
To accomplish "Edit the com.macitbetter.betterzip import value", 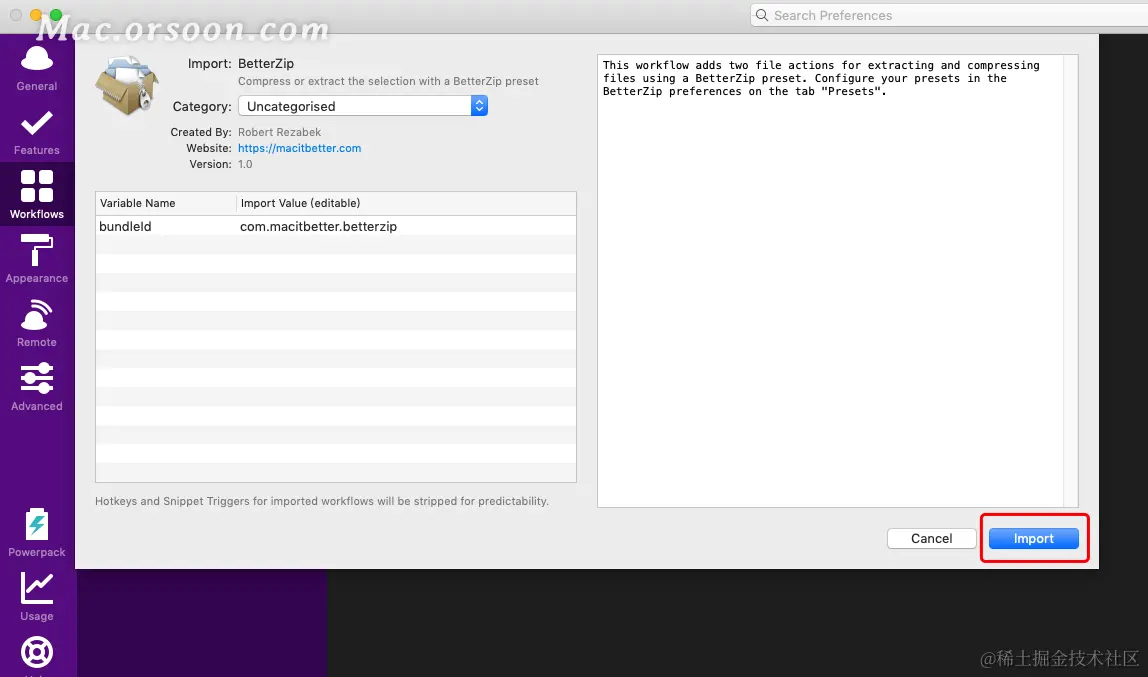I will click(318, 227).
